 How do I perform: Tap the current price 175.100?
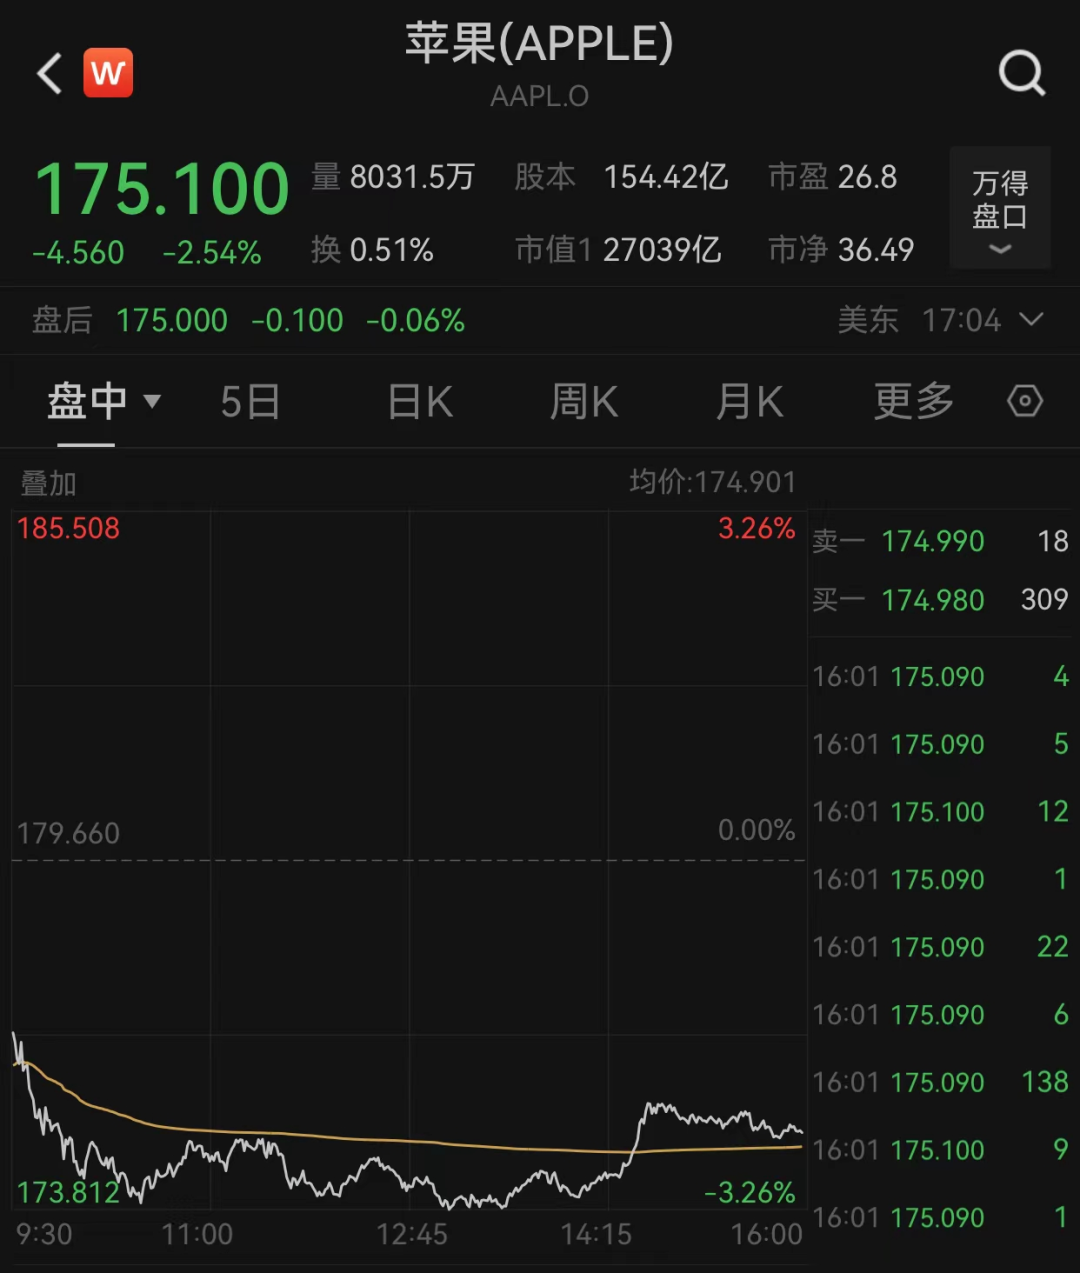coord(162,188)
